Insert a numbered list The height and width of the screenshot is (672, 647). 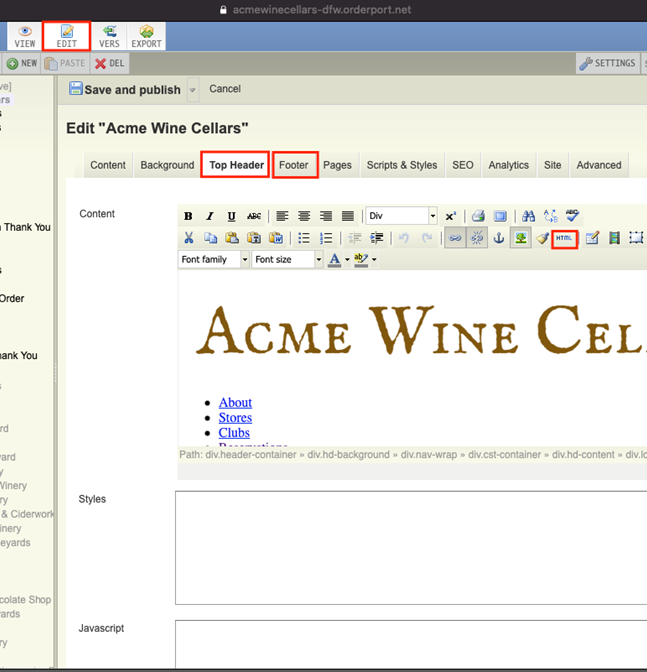click(x=326, y=238)
